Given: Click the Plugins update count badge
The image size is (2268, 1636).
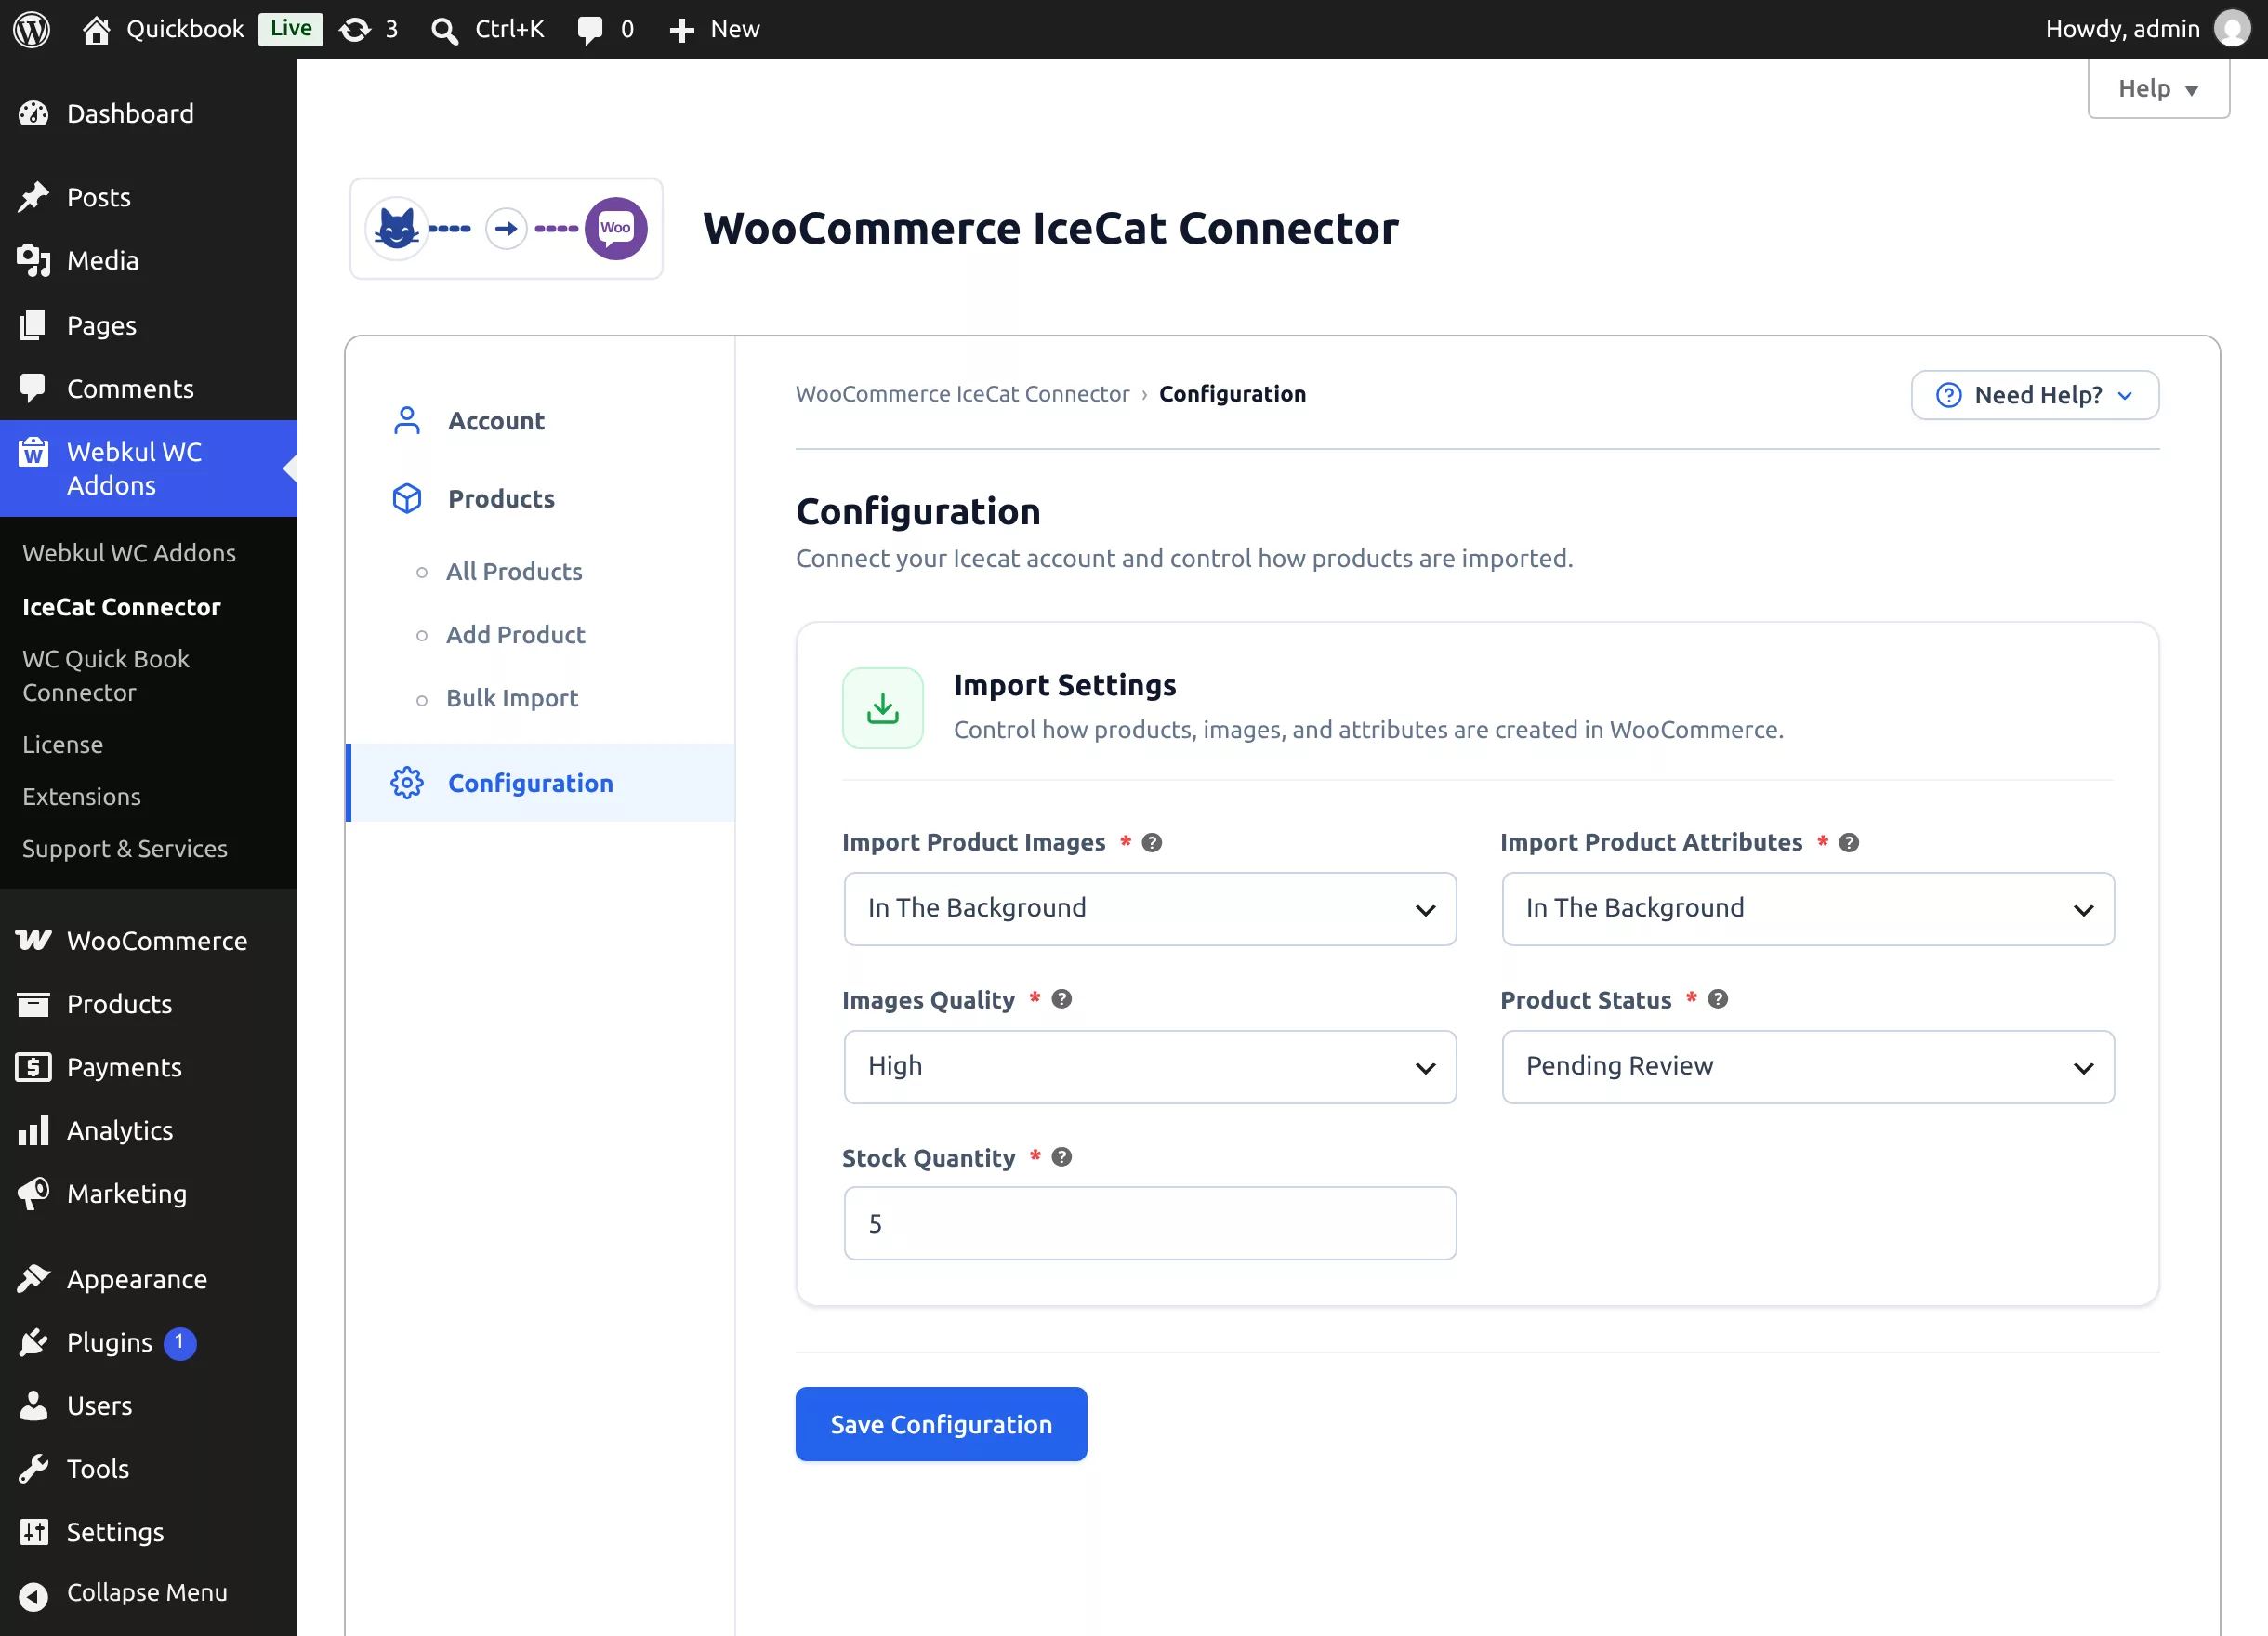Looking at the screenshot, I should (180, 1342).
